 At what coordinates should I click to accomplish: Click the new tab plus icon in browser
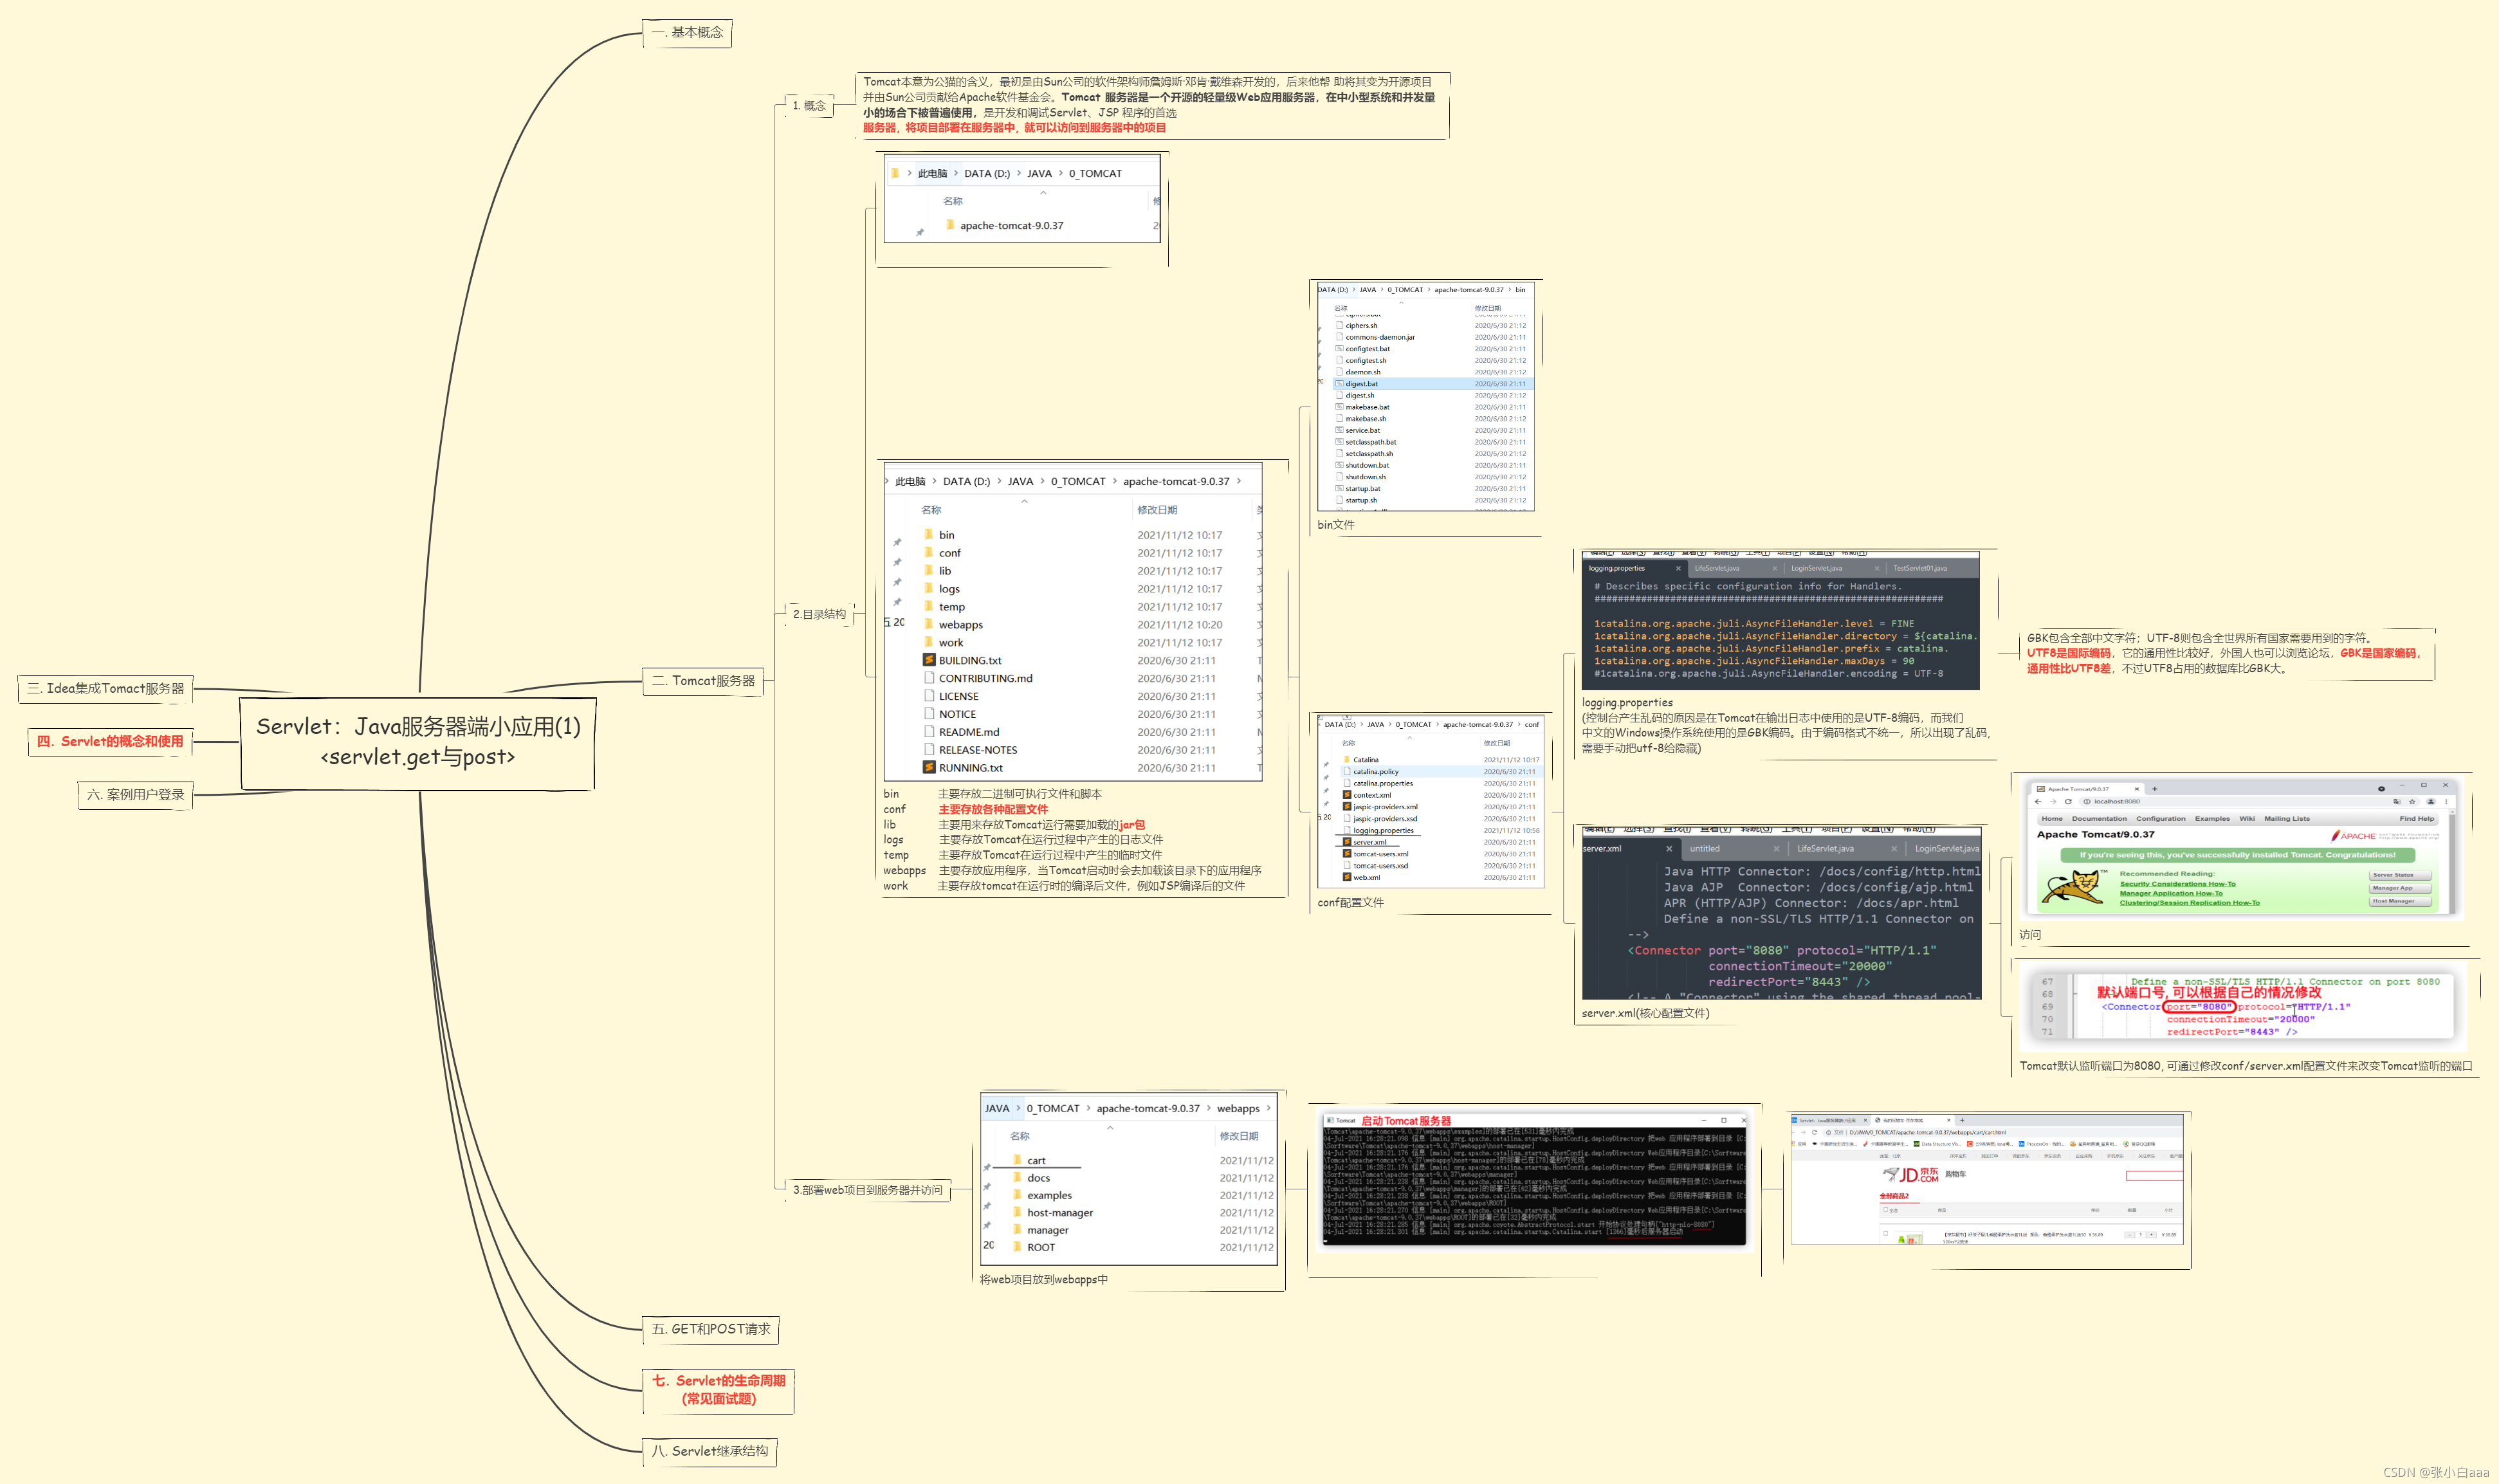coord(2155,789)
